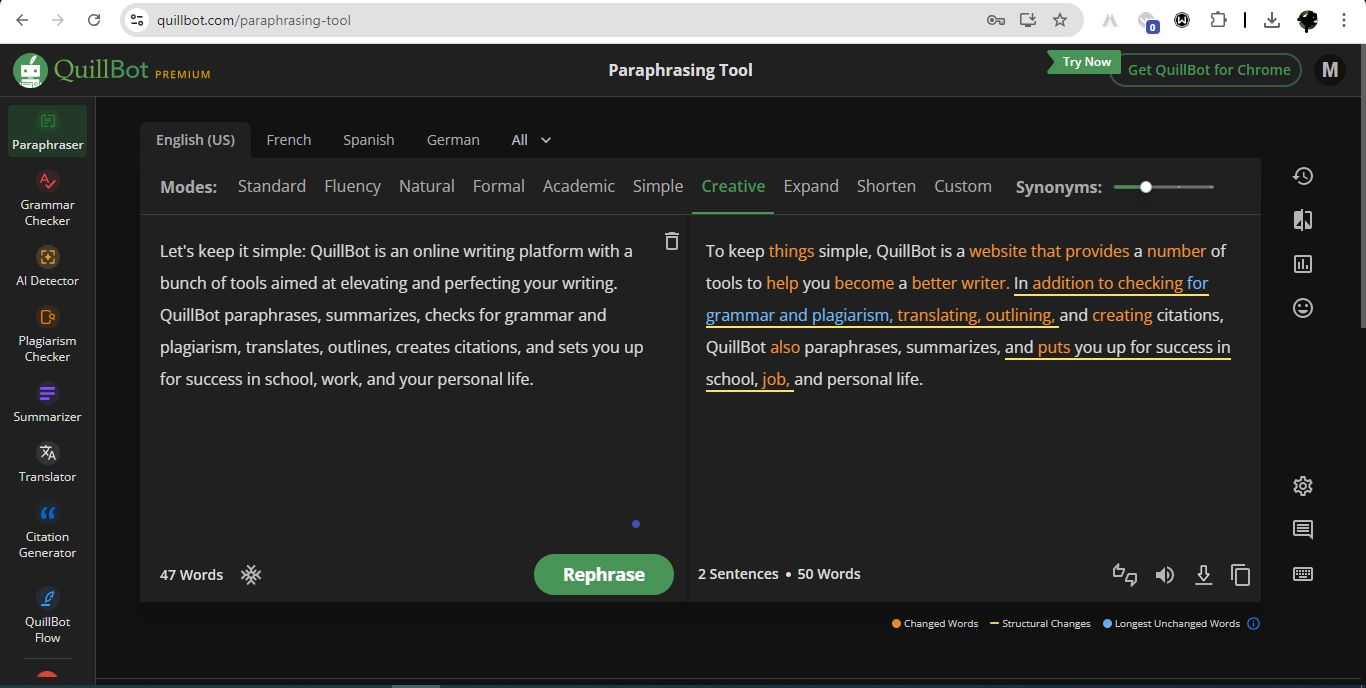Open user profile avatar M

point(1329,70)
